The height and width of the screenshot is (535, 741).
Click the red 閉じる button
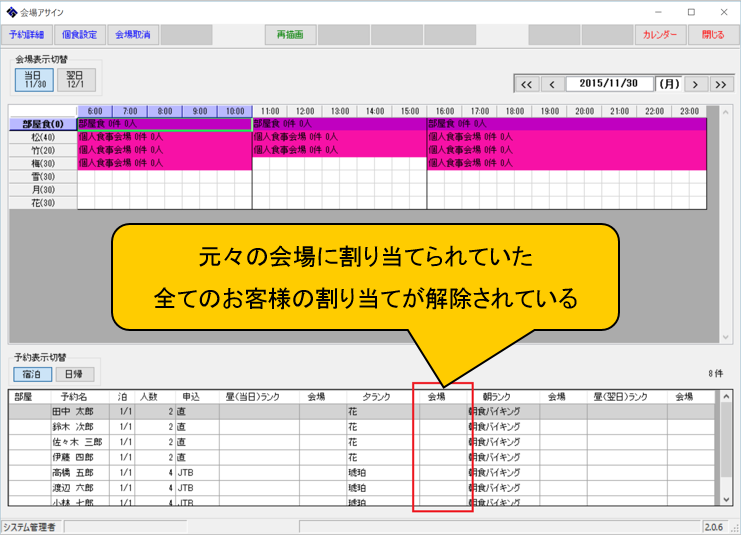[x=713, y=34]
